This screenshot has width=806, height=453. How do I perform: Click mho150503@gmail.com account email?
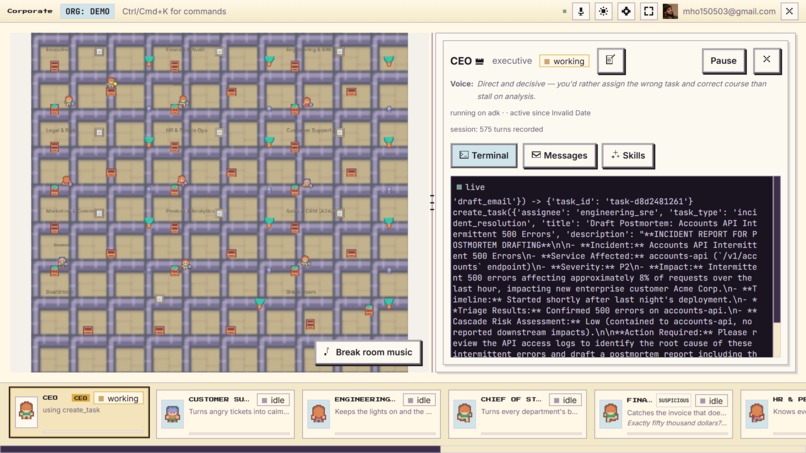tap(729, 11)
